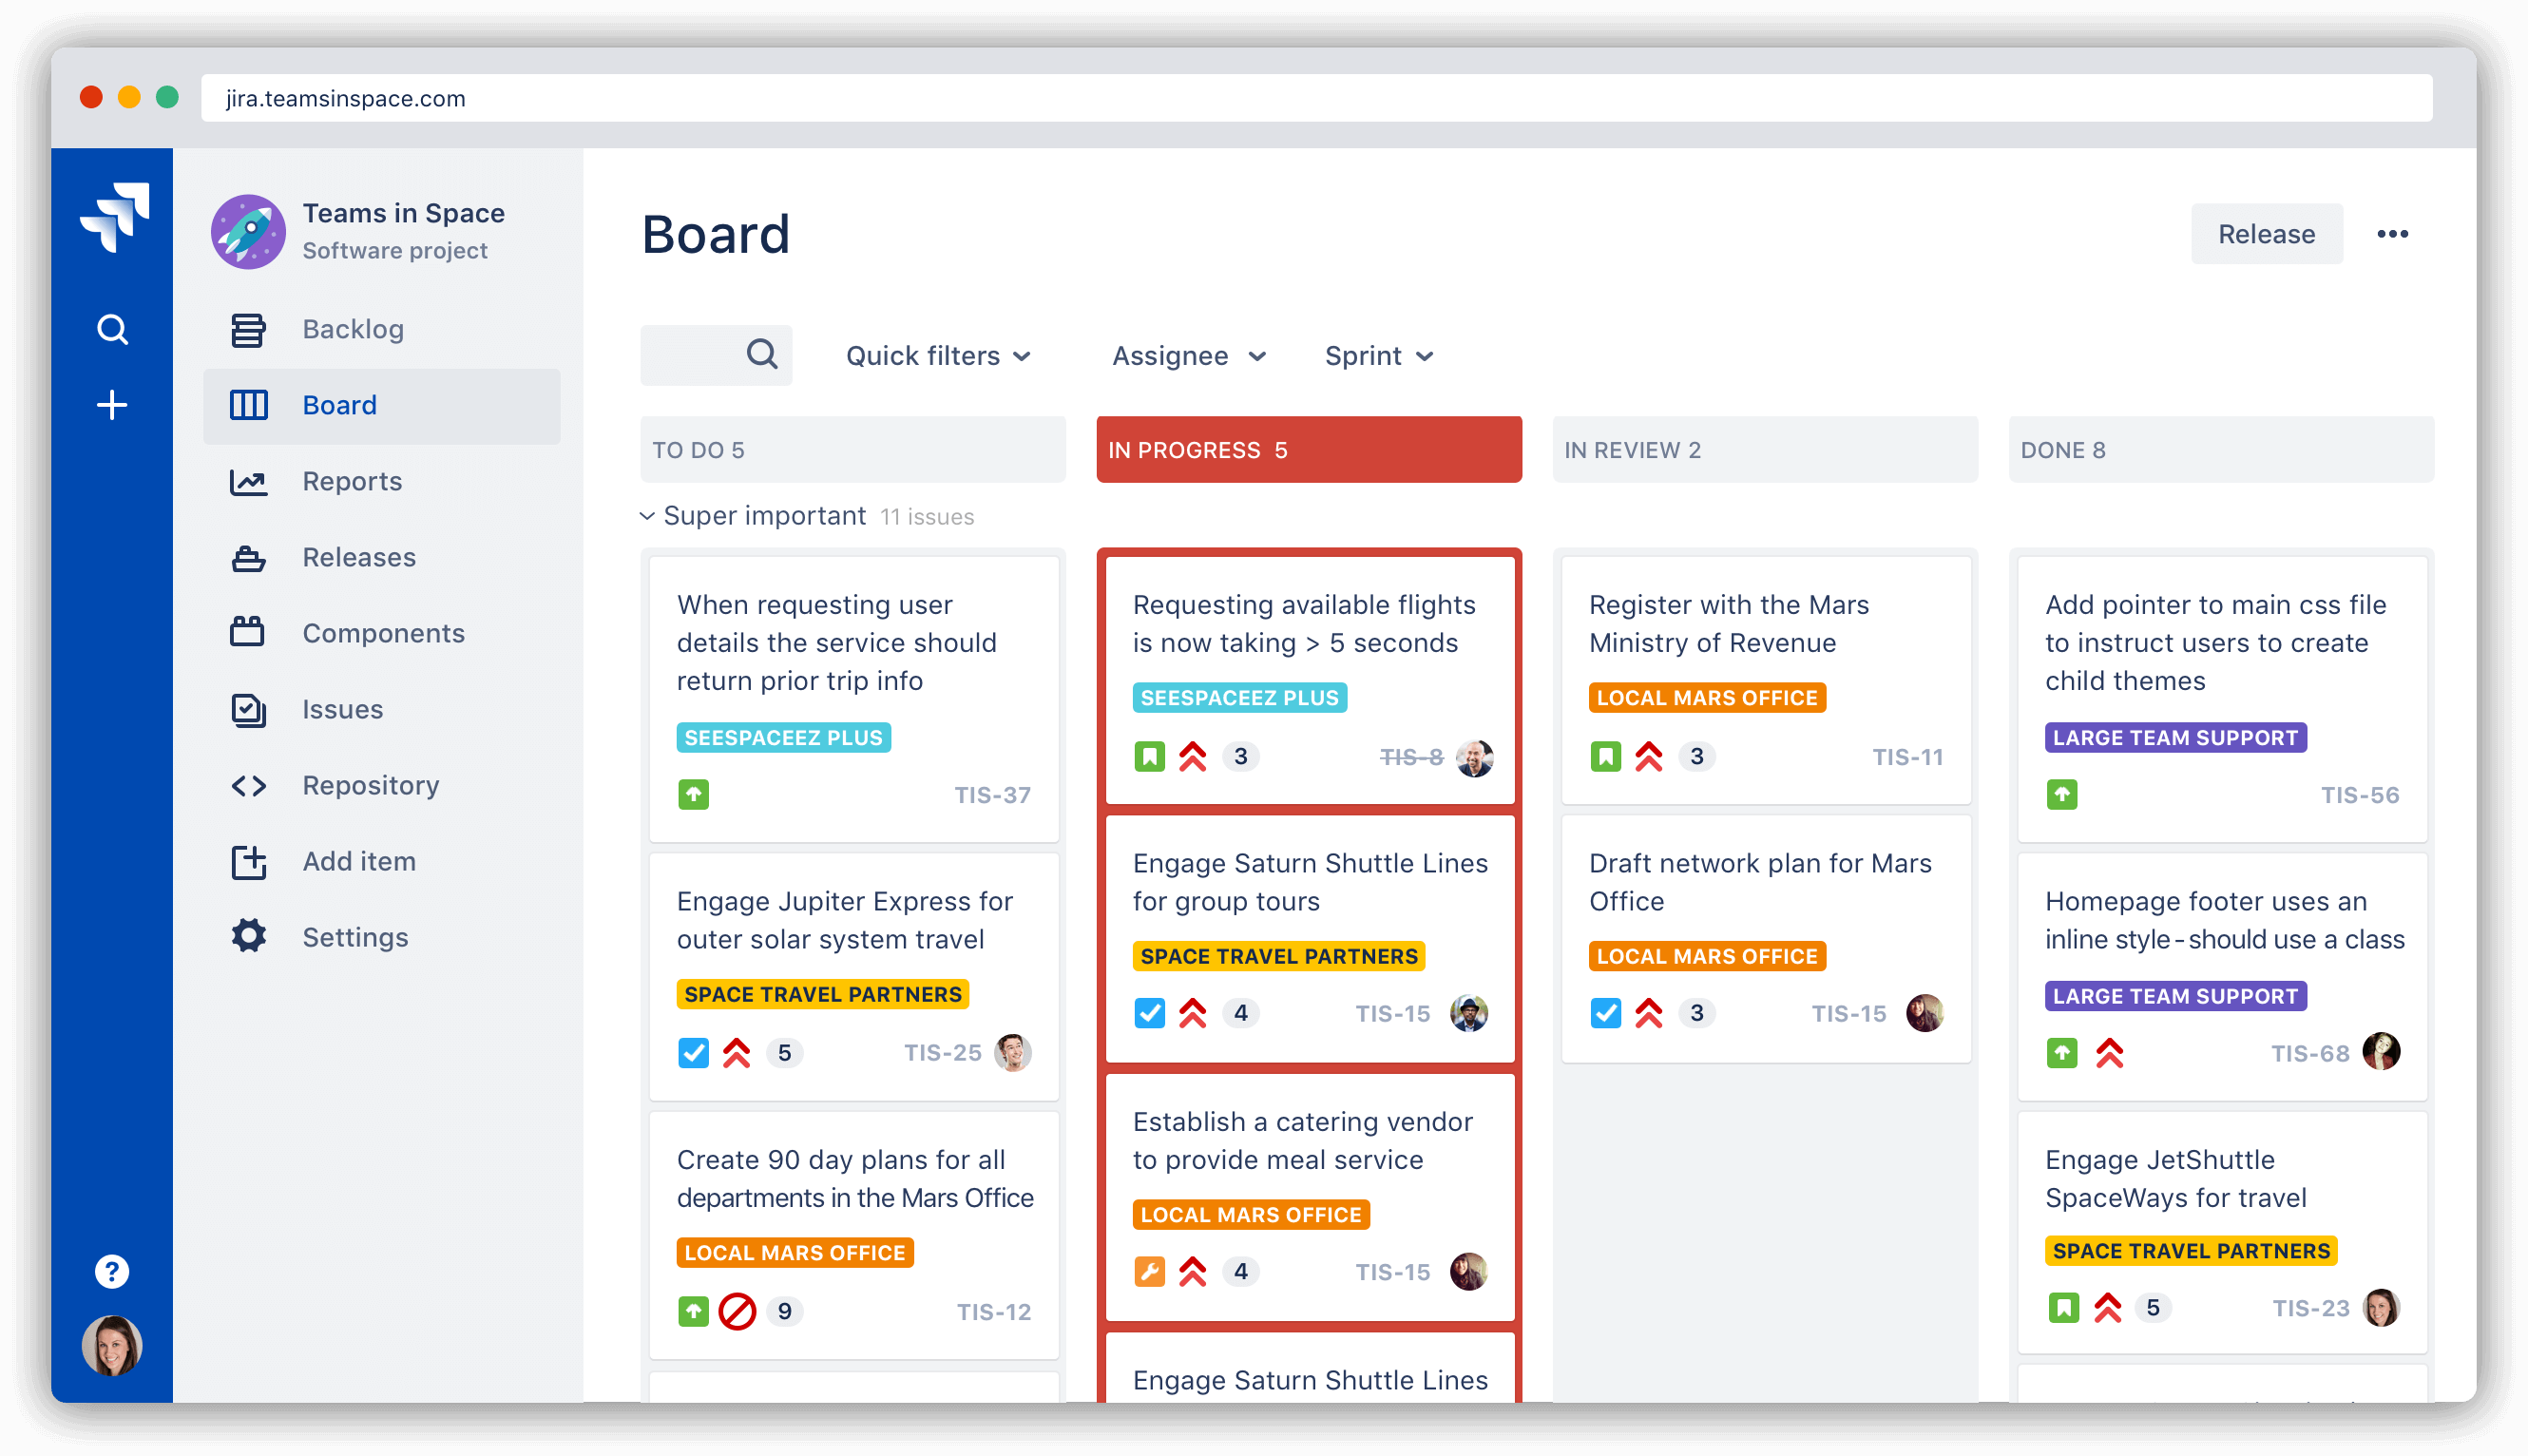The height and width of the screenshot is (1456, 2528).
Task: Collapse the Super important issue group
Action: (651, 515)
